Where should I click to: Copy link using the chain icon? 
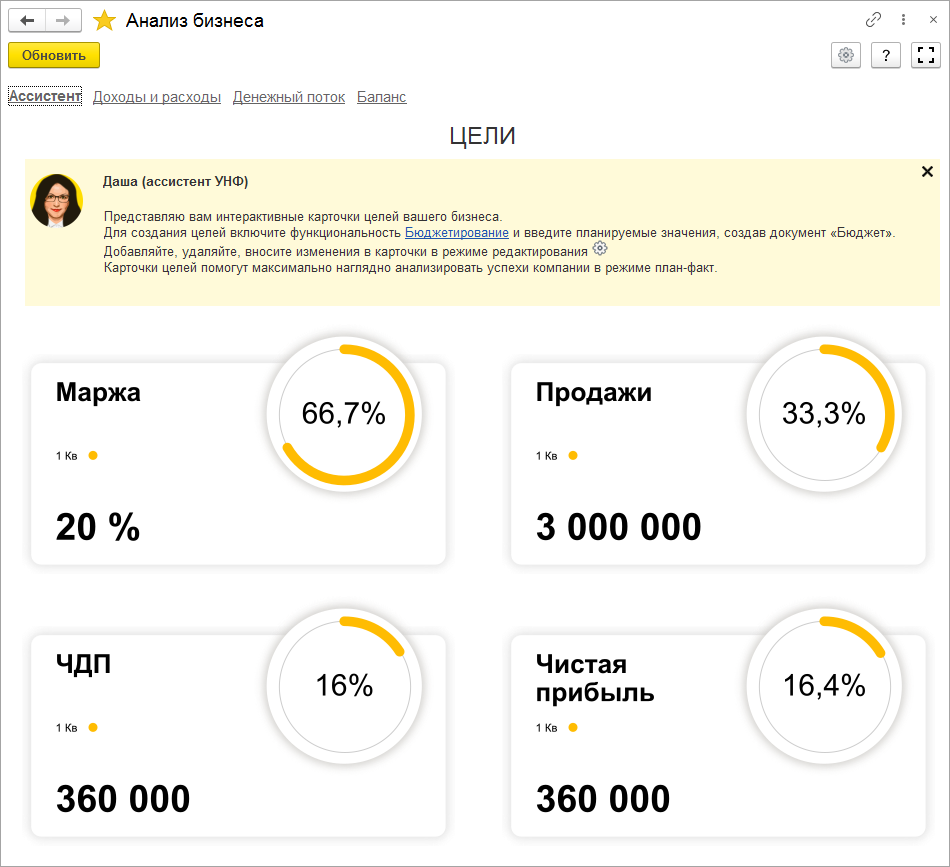873,20
